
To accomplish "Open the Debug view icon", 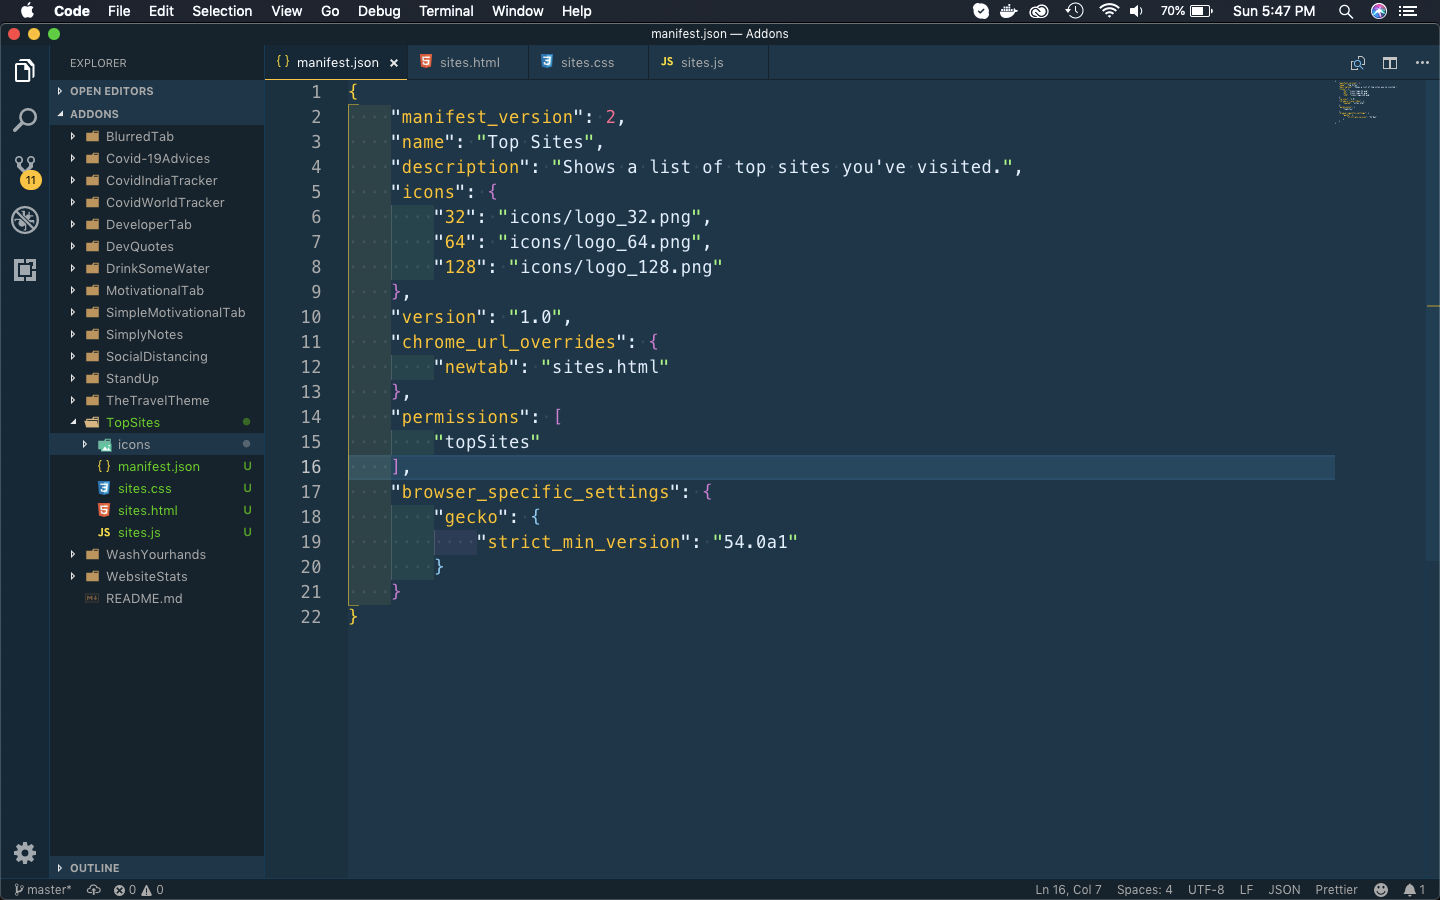I will tap(25, 220).
